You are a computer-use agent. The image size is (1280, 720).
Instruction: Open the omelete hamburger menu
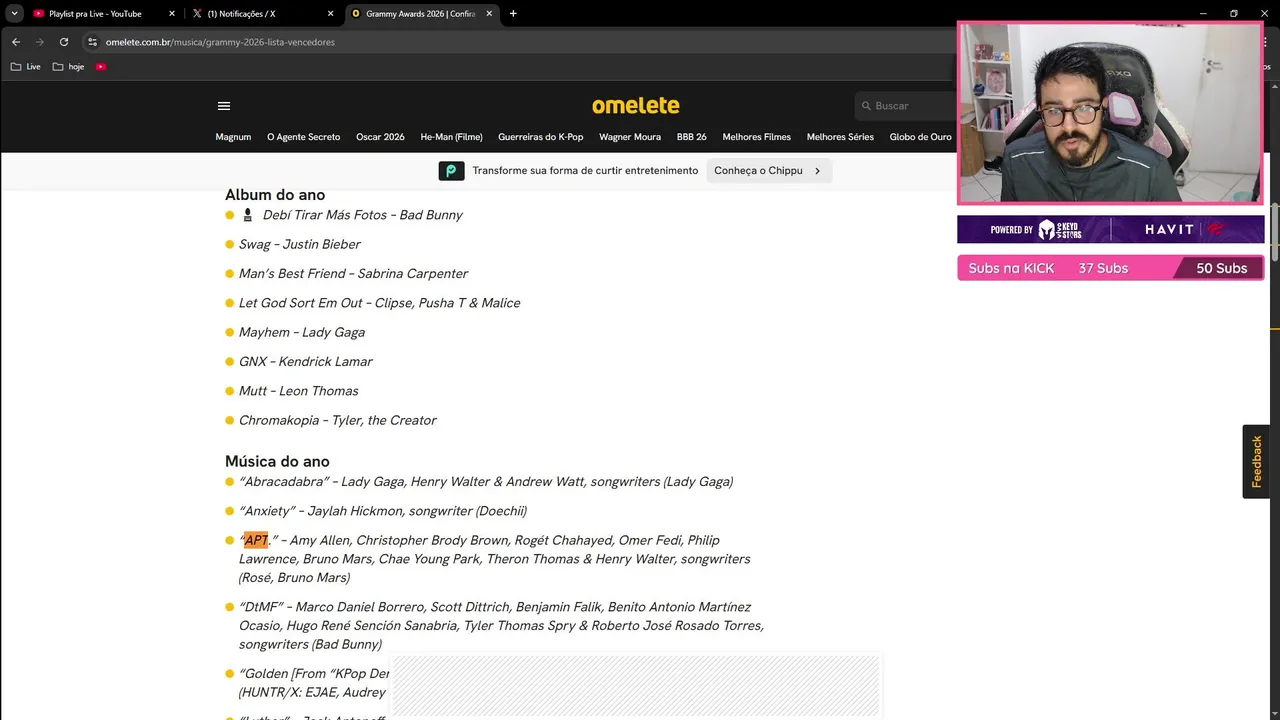224,106
